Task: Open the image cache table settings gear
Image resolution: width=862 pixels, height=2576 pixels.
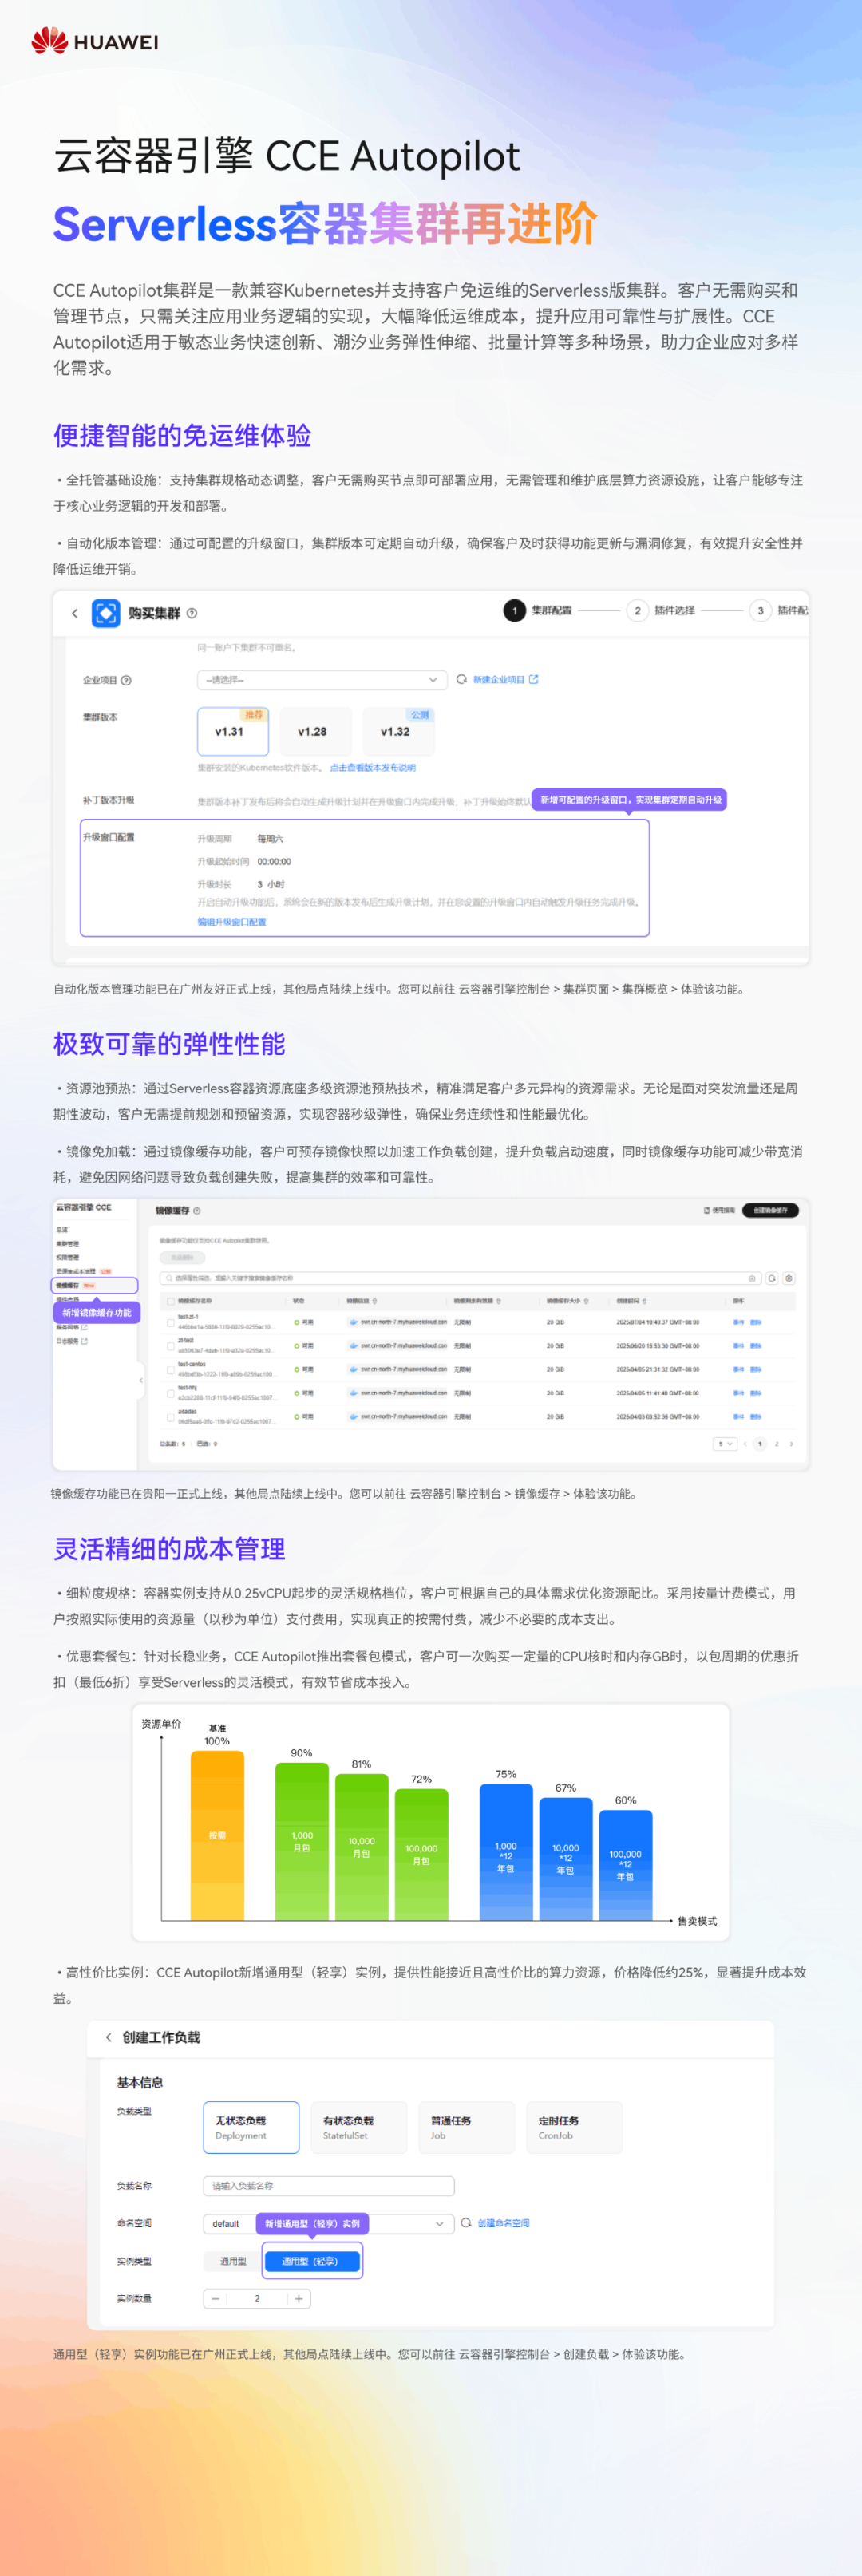Action: 789,1278
